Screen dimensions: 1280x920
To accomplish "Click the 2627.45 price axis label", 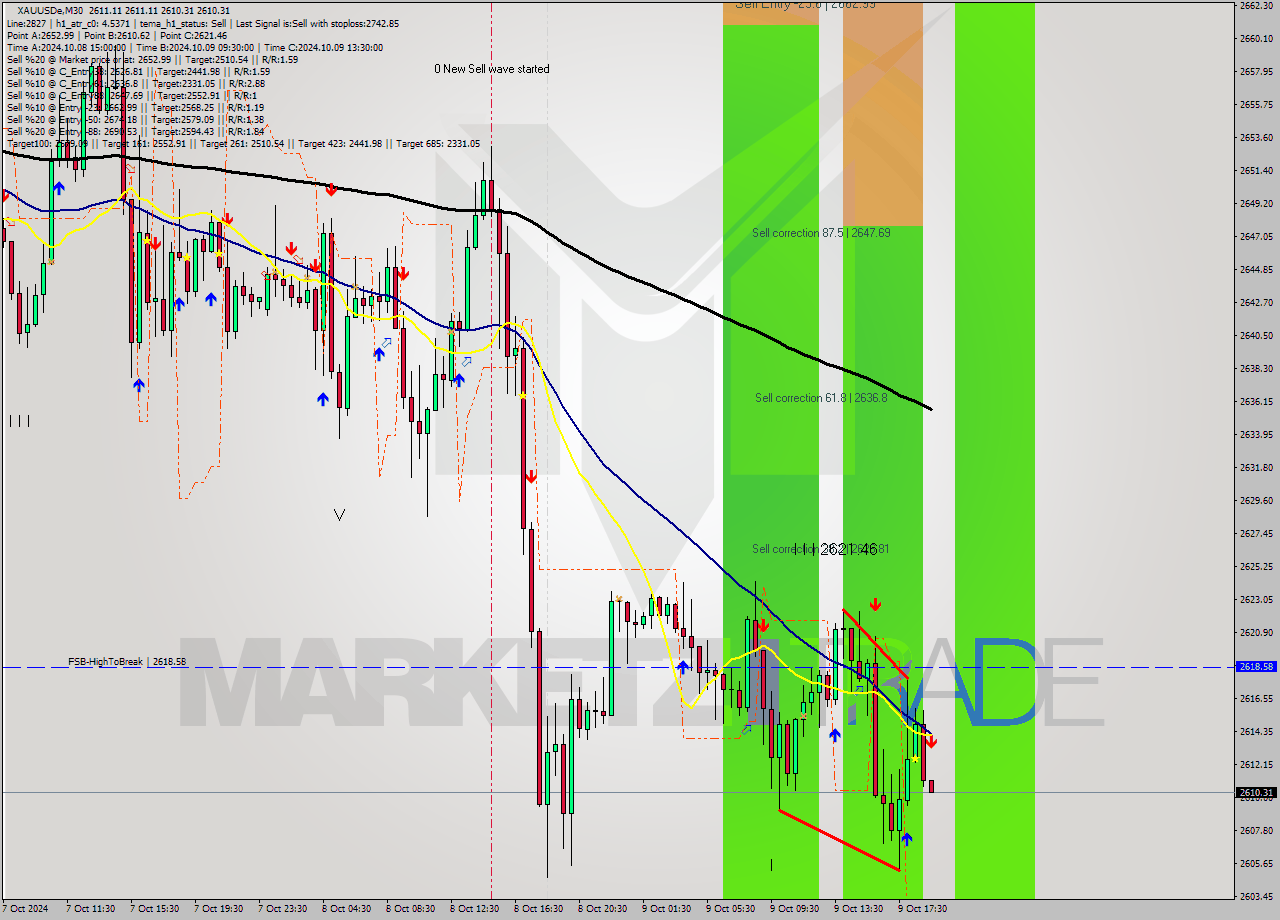I will point(1256,533).
